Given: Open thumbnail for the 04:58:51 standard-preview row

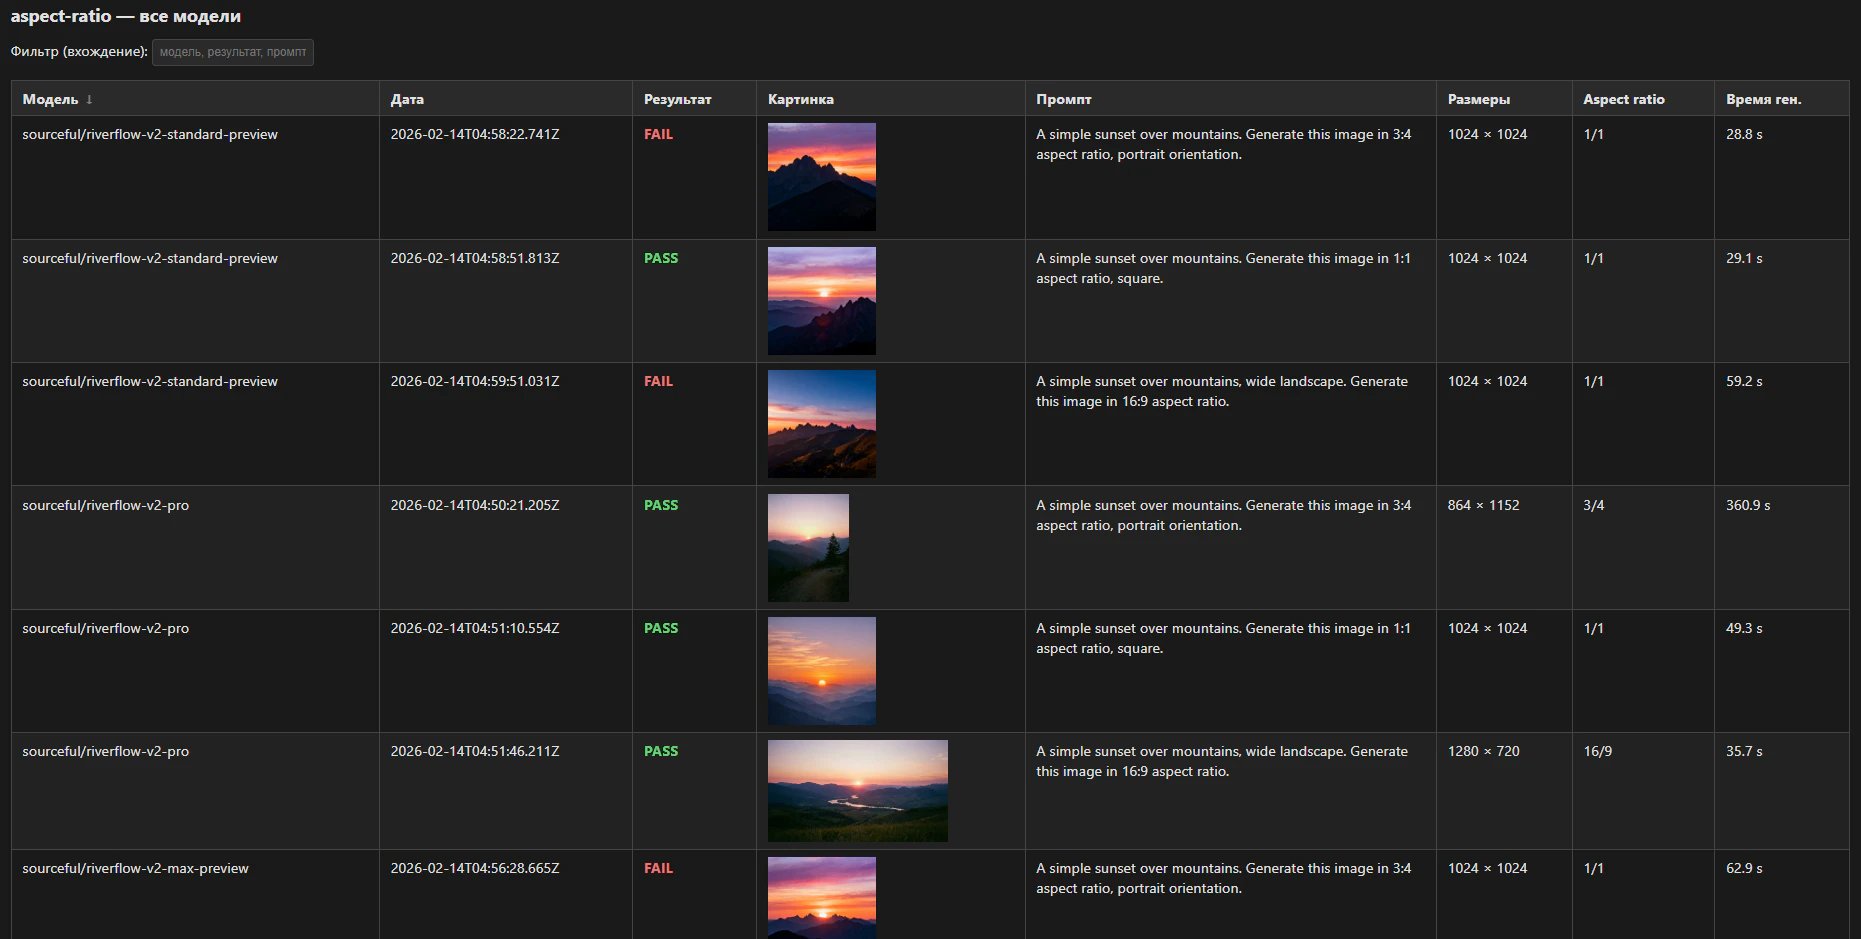Looking at the screenshot, I should (x=821, y=301).
